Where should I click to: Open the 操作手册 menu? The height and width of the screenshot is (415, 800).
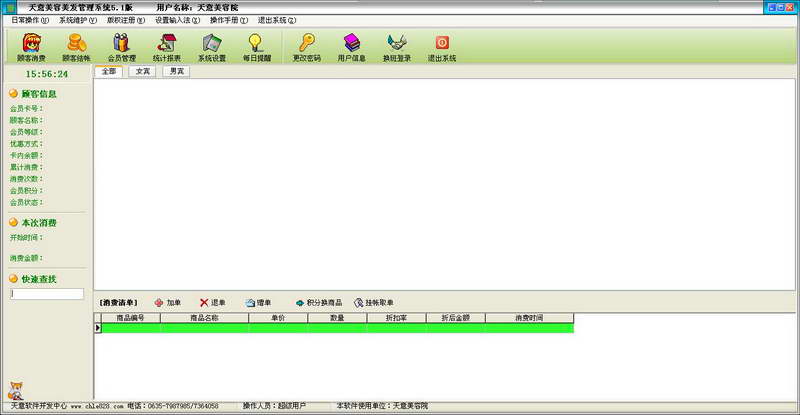(x=229, y=20)
